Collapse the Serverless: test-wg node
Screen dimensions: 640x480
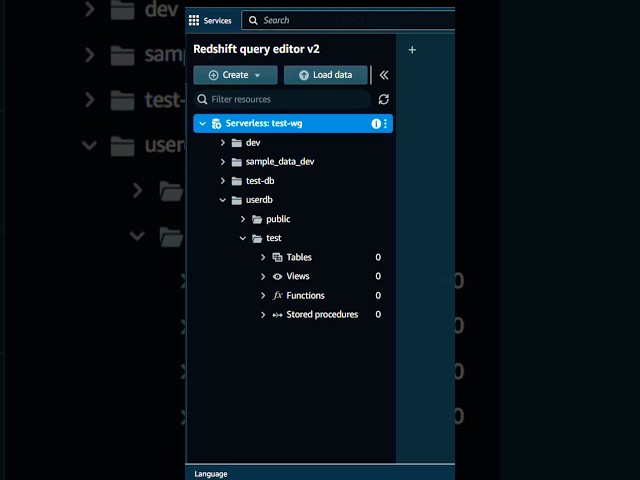click(x=202, y=123)
